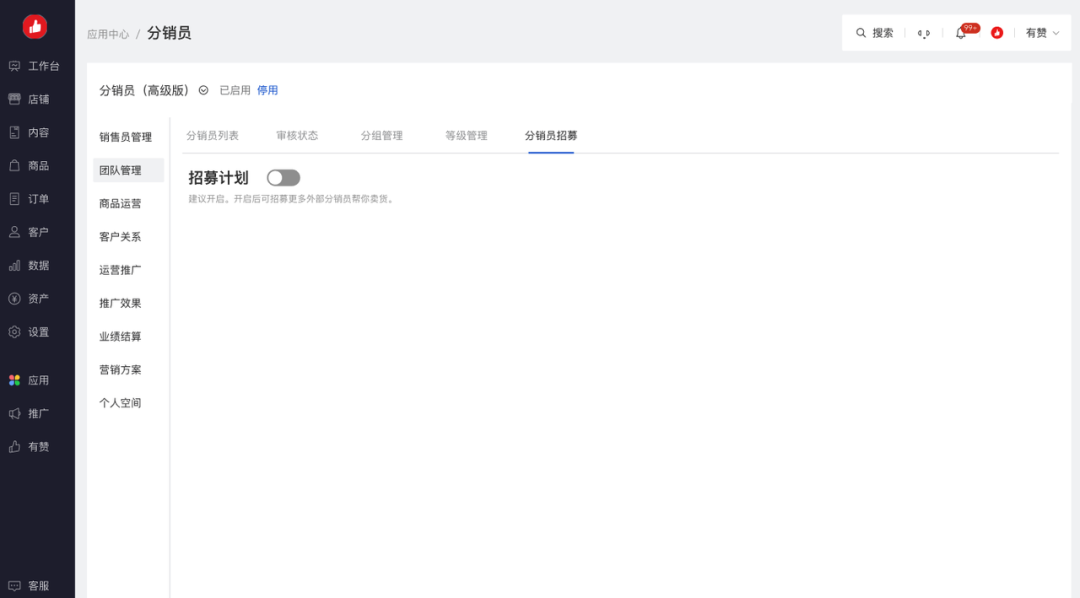This screenshot has height=598, width=1080.
Task: View orders via the 订单 sidebar icon
Action: pyautogui.click(x=37, y=198)
